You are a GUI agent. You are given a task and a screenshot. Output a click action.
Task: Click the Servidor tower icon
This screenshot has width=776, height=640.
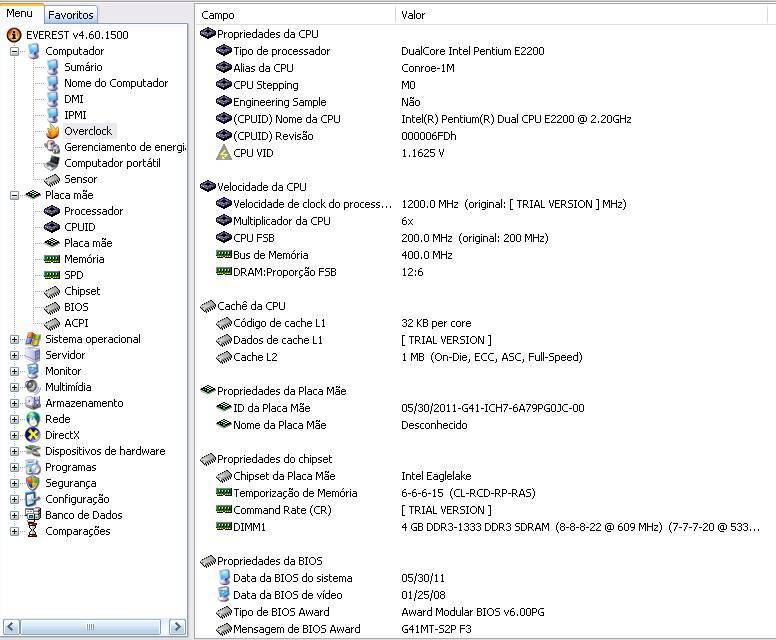click(33, 355)
